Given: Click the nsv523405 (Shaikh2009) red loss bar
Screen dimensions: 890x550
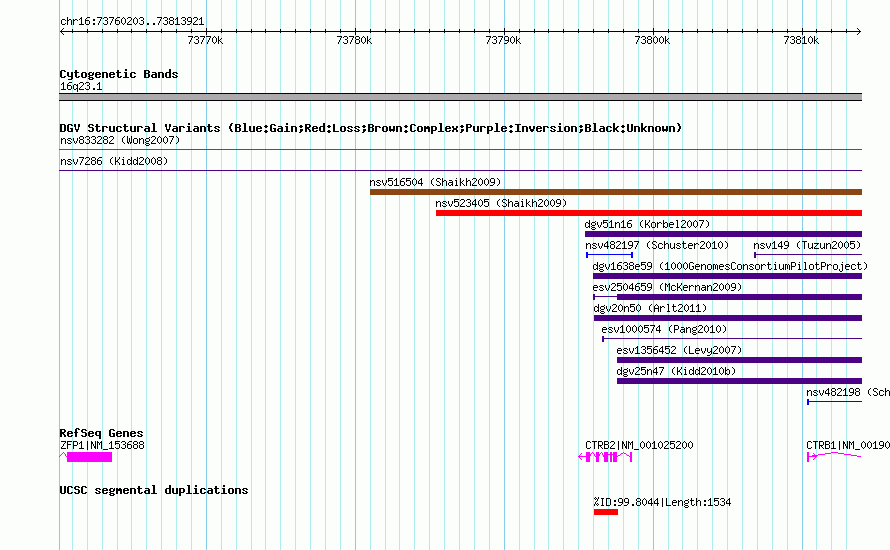Looking at the screenshot, I should [649, 213].
